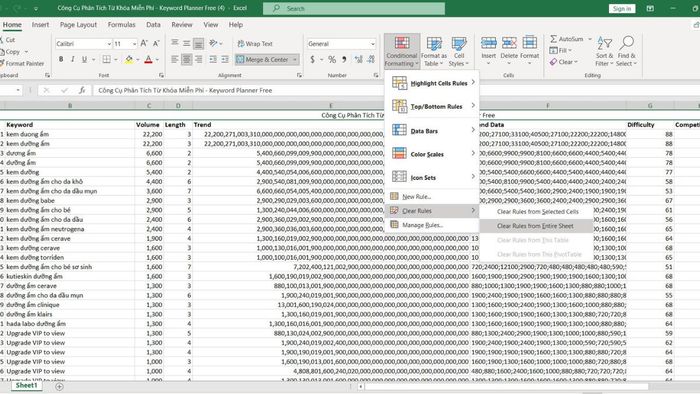
Task: Click the Insert cells icon
Action: click(488, 43)
